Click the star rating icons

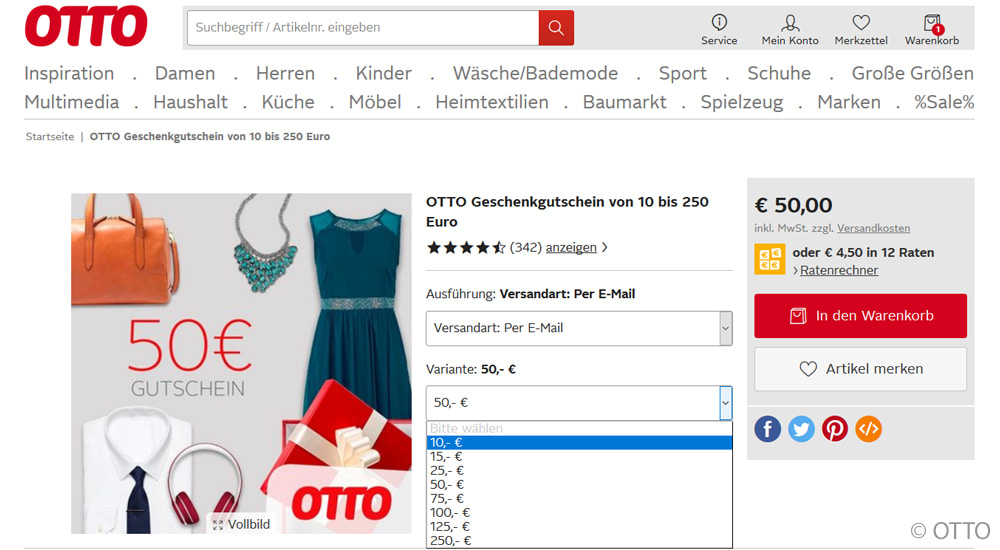[466, 248]
